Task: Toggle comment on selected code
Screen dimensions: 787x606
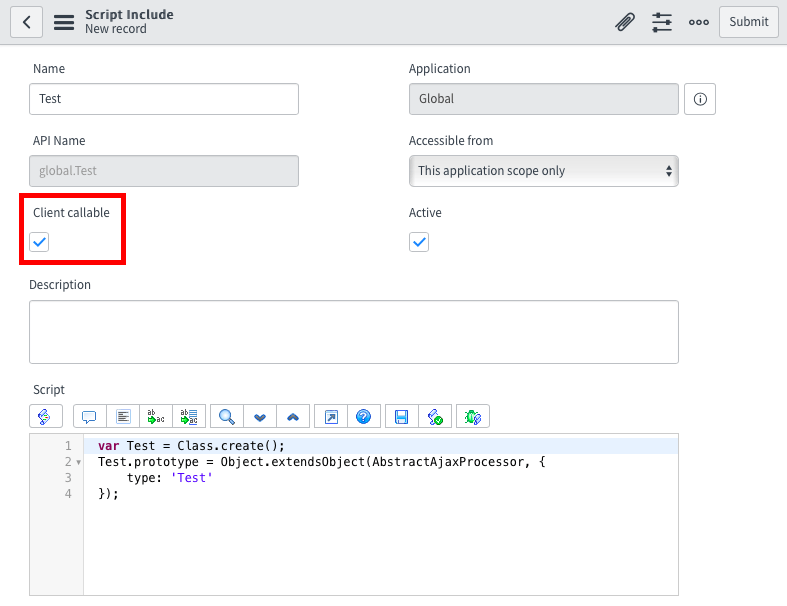Action: click(89, 416)
